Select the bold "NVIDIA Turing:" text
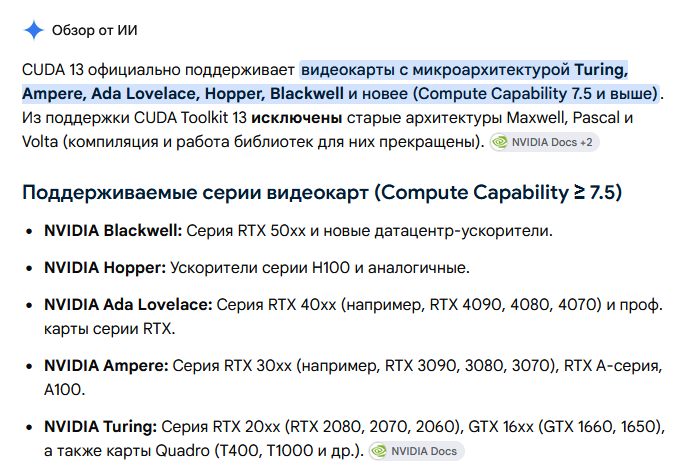The width and height of the screenshot is (697, 469). click(x=100, y=426)
